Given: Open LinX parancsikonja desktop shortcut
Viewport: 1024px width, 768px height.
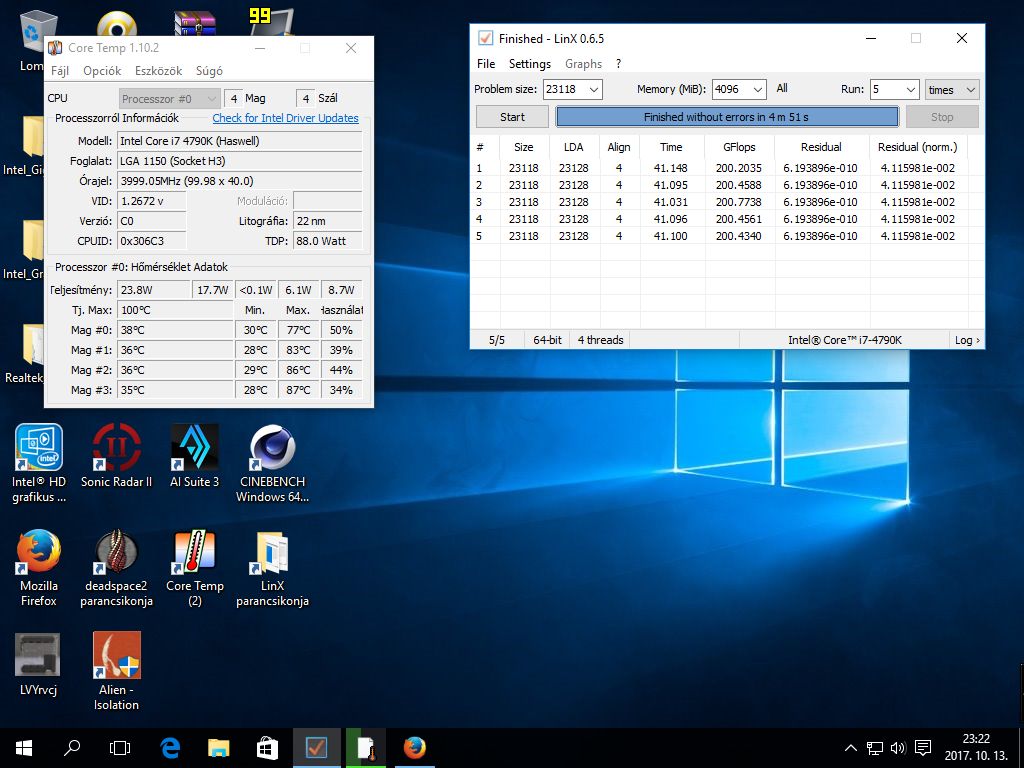Looking at the screenshot, I should click(x=272, y=568).
